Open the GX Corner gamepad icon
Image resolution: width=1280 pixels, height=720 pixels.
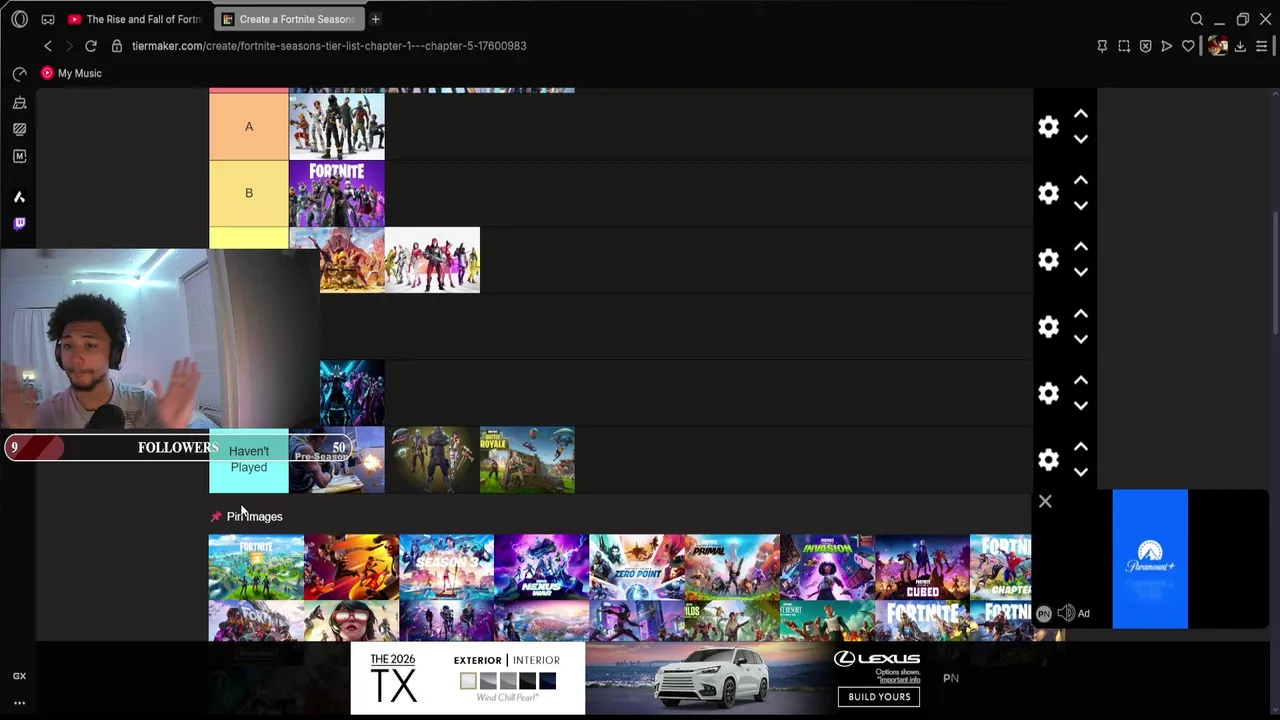[x=48, y=19]
